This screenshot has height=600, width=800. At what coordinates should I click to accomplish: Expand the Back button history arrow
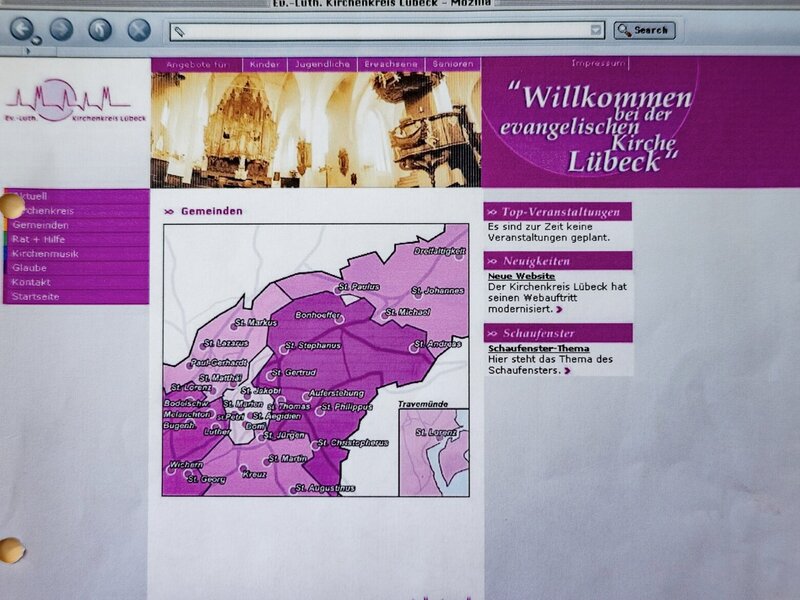[37, 41]
